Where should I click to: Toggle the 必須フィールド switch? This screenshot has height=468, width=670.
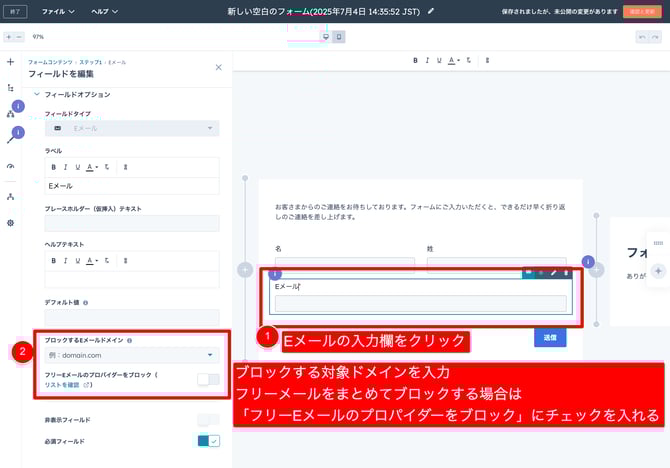pos(209,441)
